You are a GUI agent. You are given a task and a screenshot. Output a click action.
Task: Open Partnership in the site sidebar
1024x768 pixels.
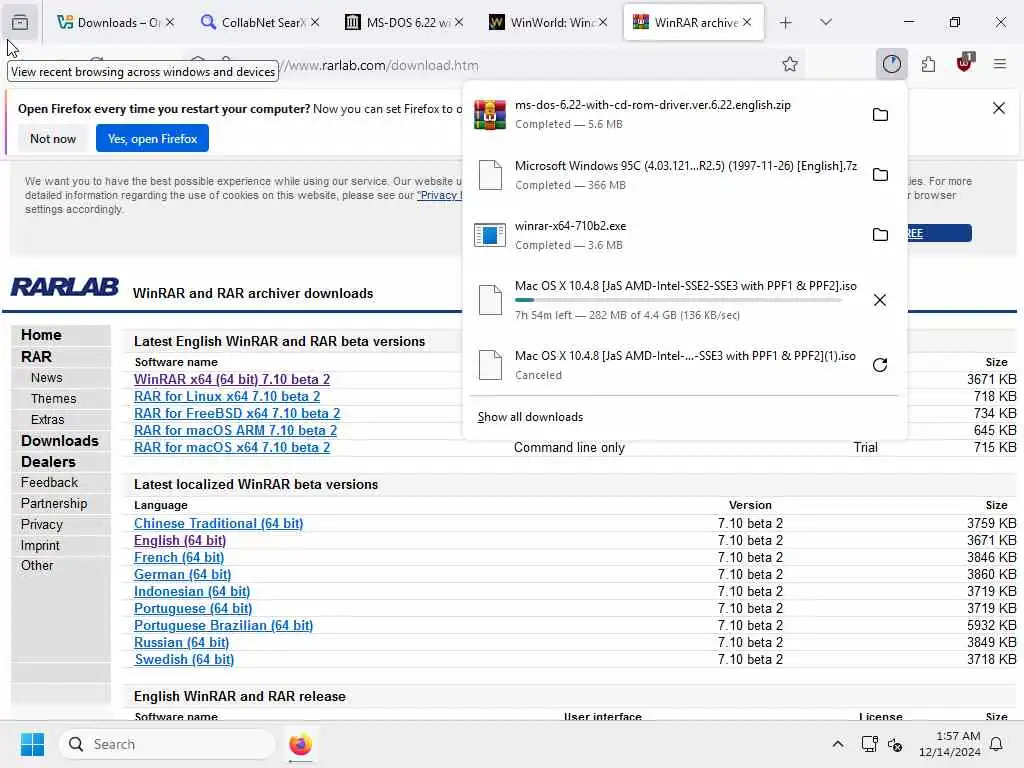tap(54, 504)
